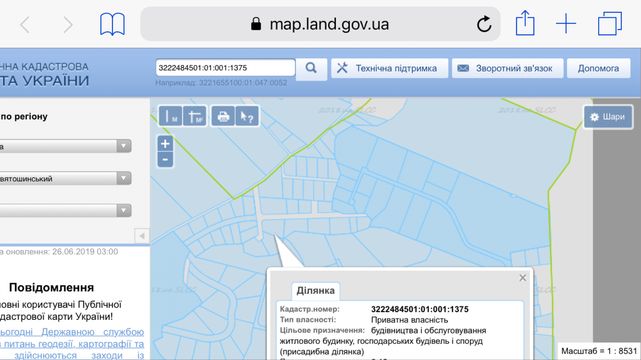Open Safari bookmarks book icon
Screen dimensions: 641x360
(112, 24)
